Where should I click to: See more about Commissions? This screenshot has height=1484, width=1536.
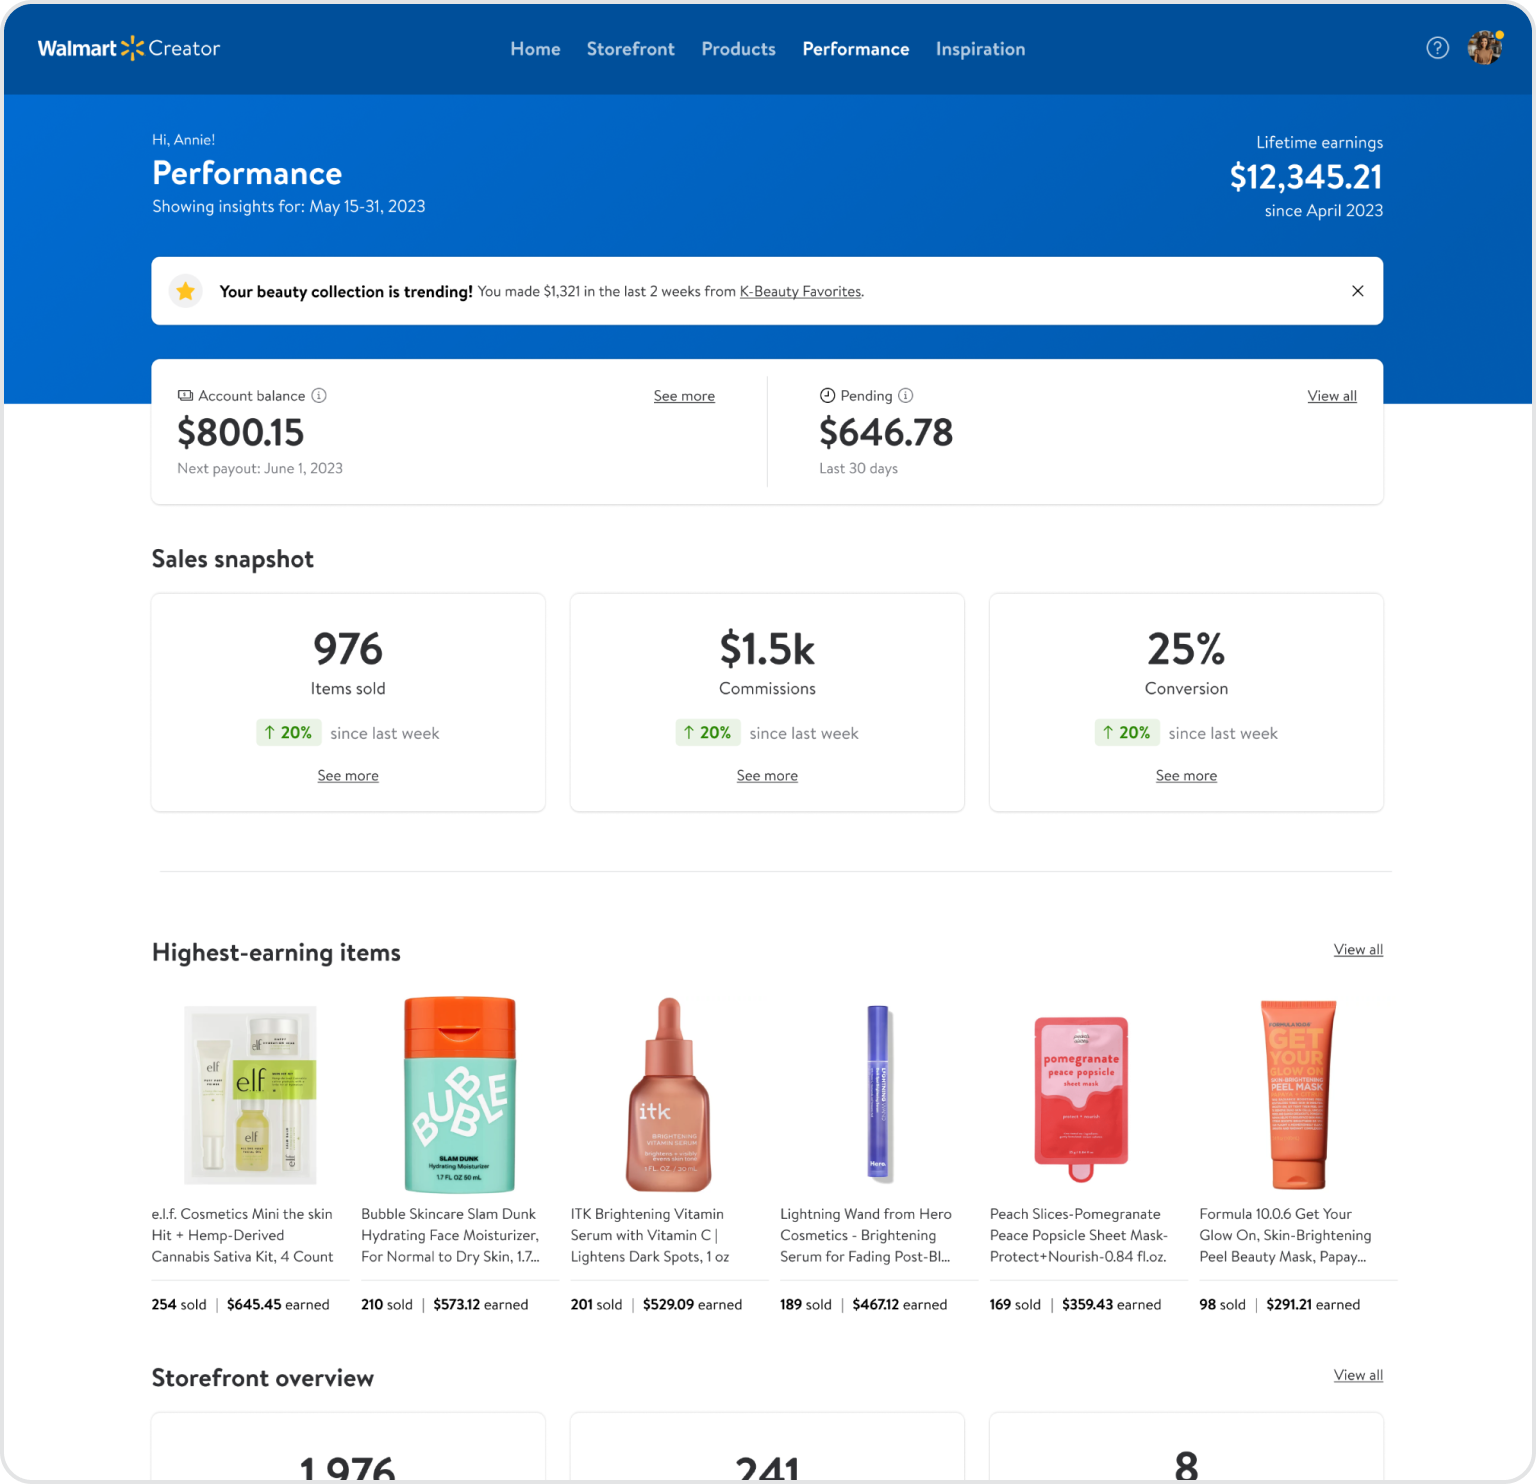[767, 776]
